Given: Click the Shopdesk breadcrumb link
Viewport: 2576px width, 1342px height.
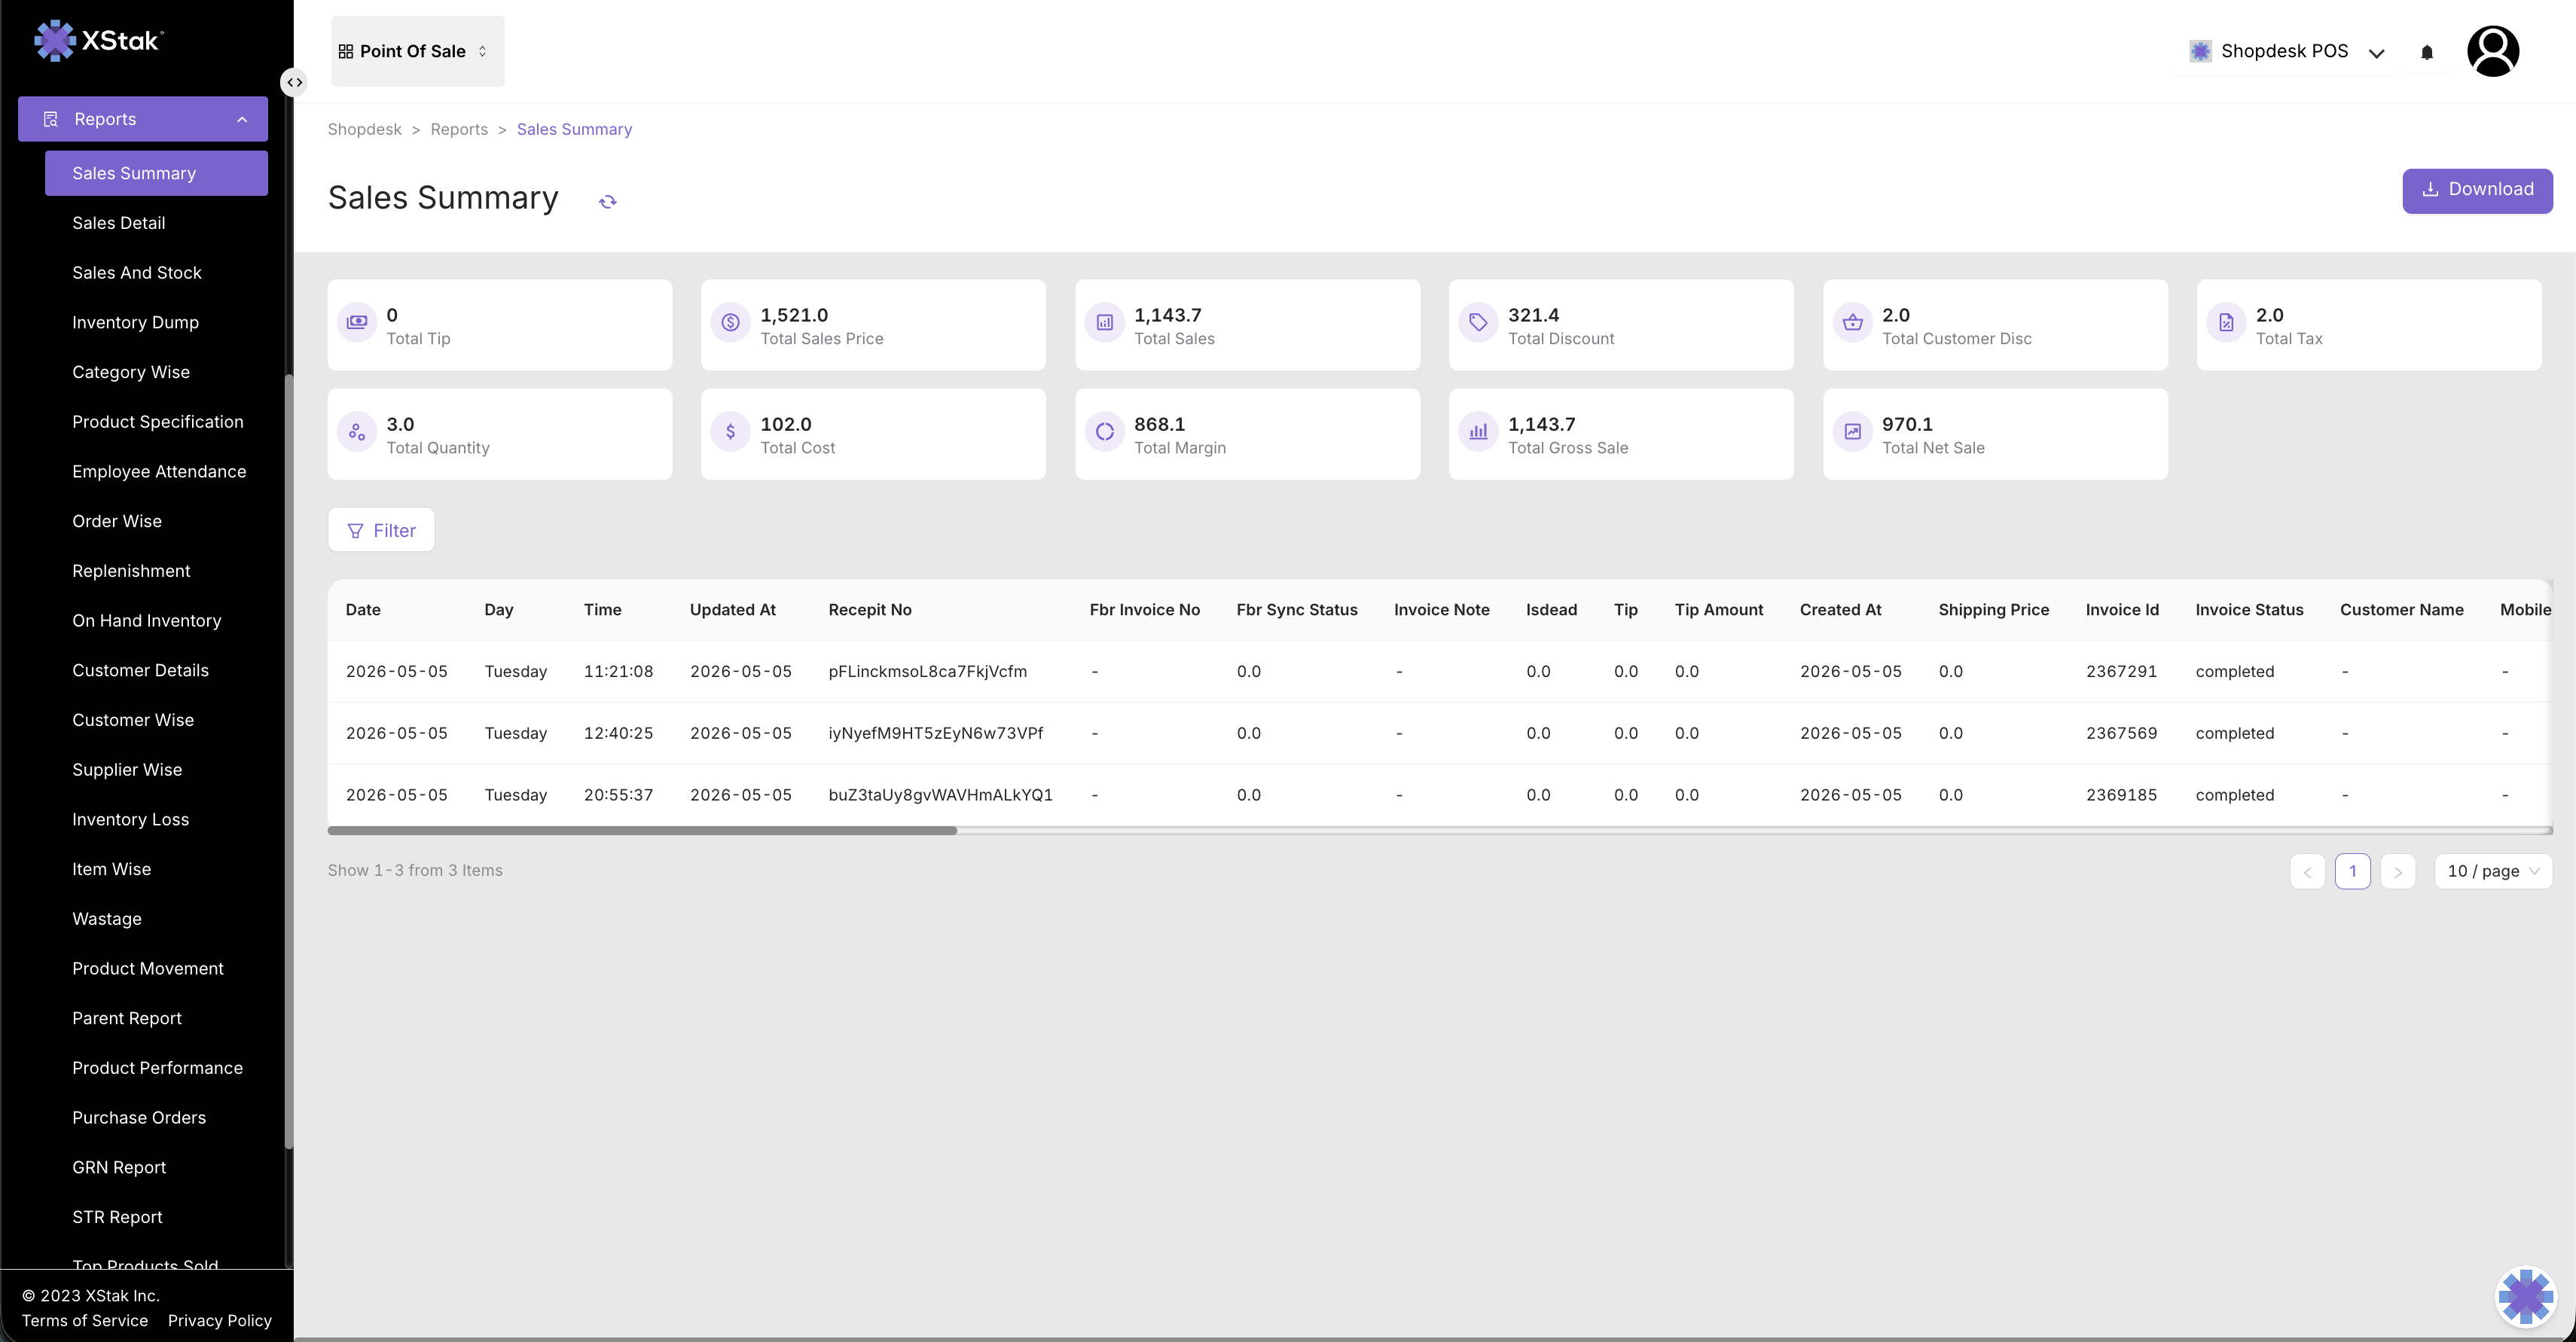Looking at the screenshot, I should tap(364, 129).
